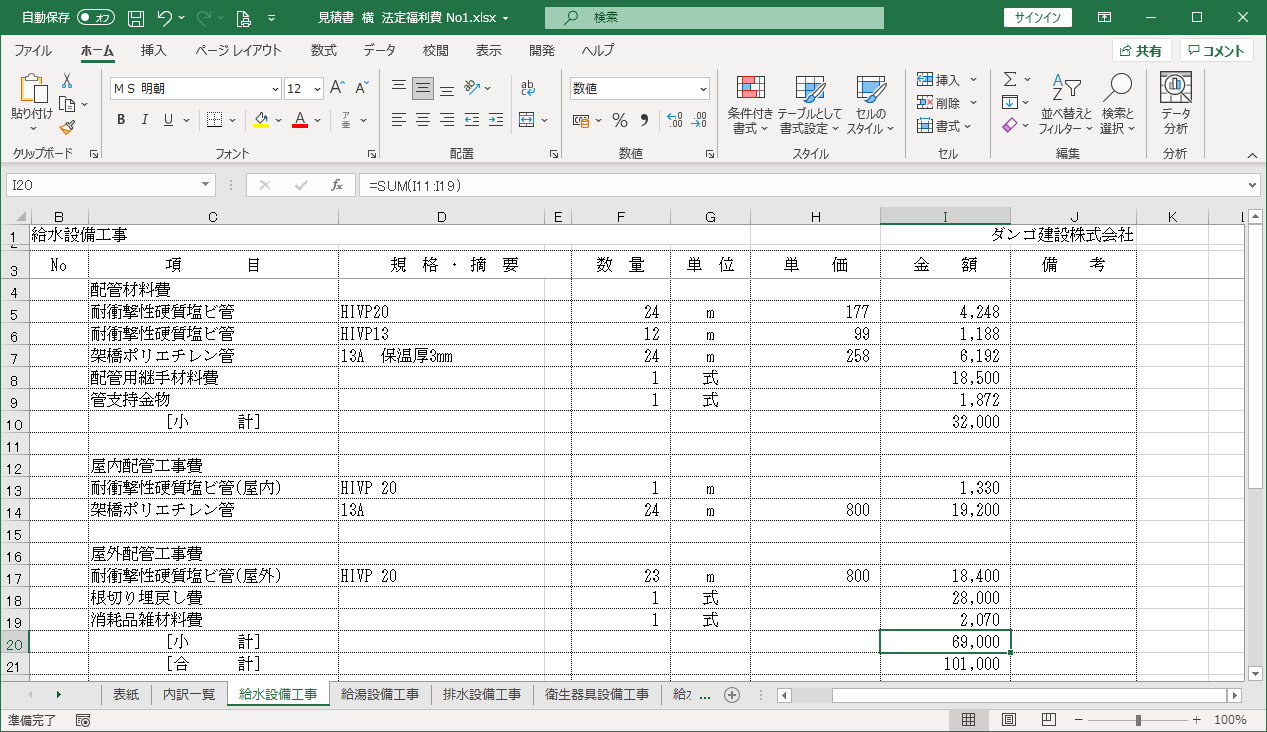Increase decimal places
This screenshot has height=732, width=1267.
(674, 120)
